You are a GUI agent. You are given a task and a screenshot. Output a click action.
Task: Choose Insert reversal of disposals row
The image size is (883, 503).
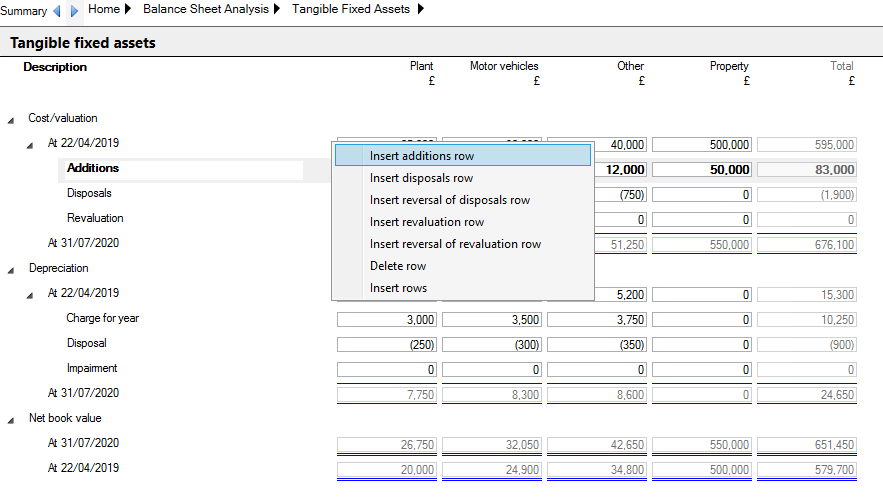click(x=463, y=200)
